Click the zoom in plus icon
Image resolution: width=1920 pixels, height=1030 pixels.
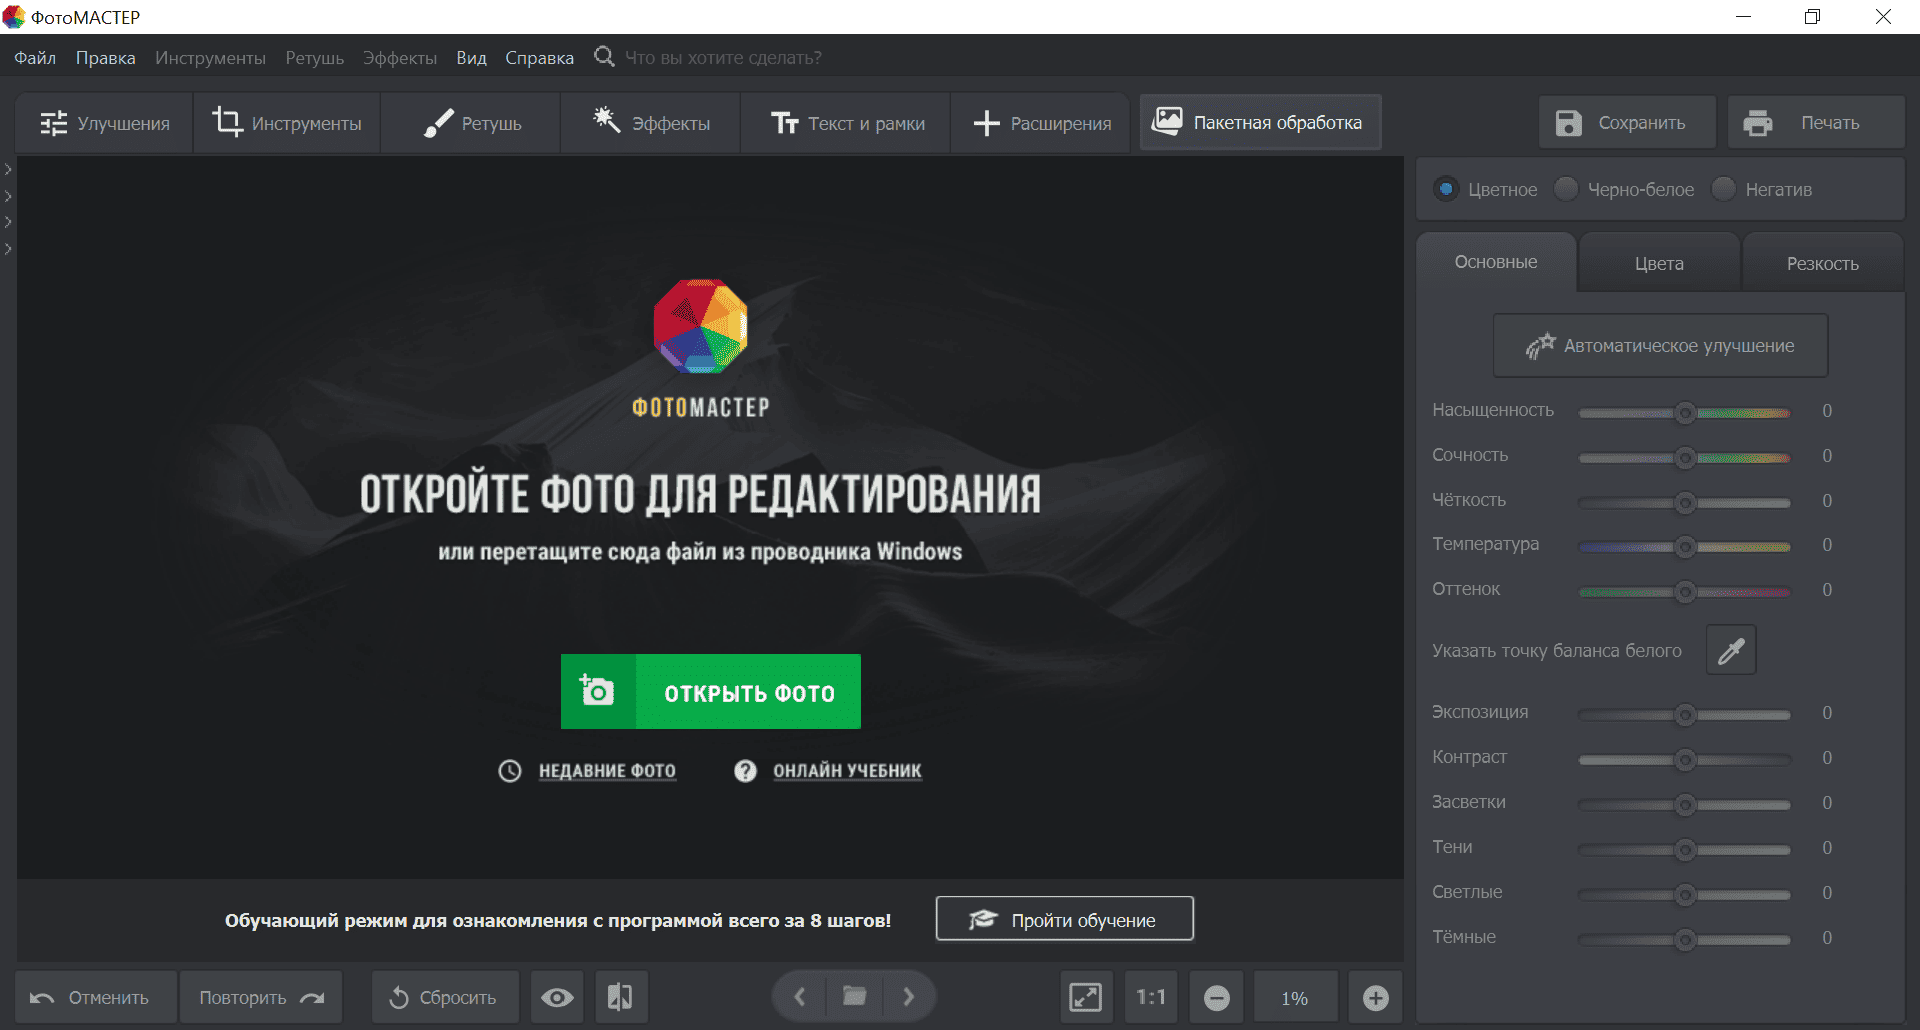pyautogui.click(x=1375, y=997)
